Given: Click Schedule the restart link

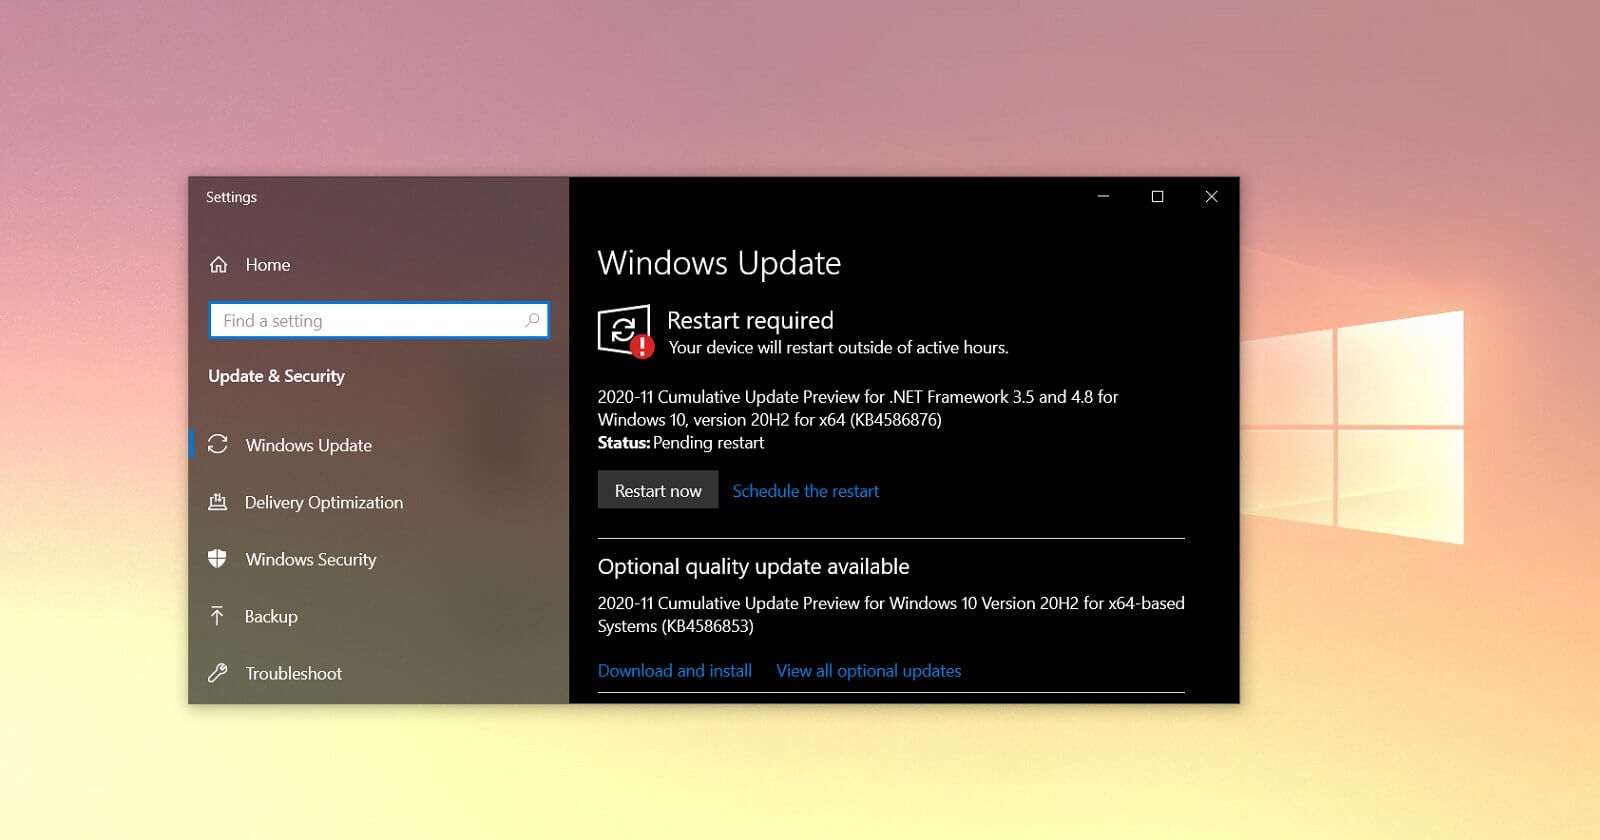Looking at the screenshot, I should tap(805, 491).
